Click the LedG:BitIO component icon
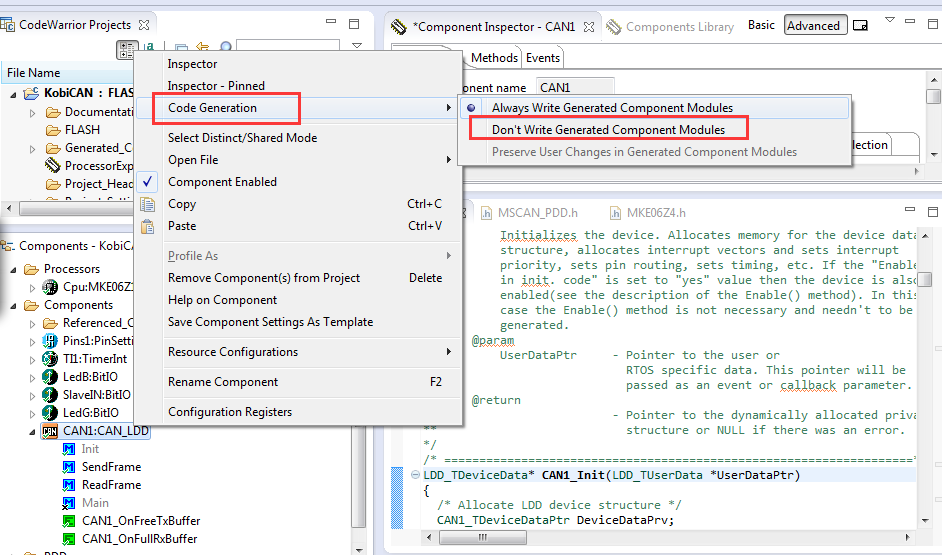This screenshot has width=942, height=555. 50,413
